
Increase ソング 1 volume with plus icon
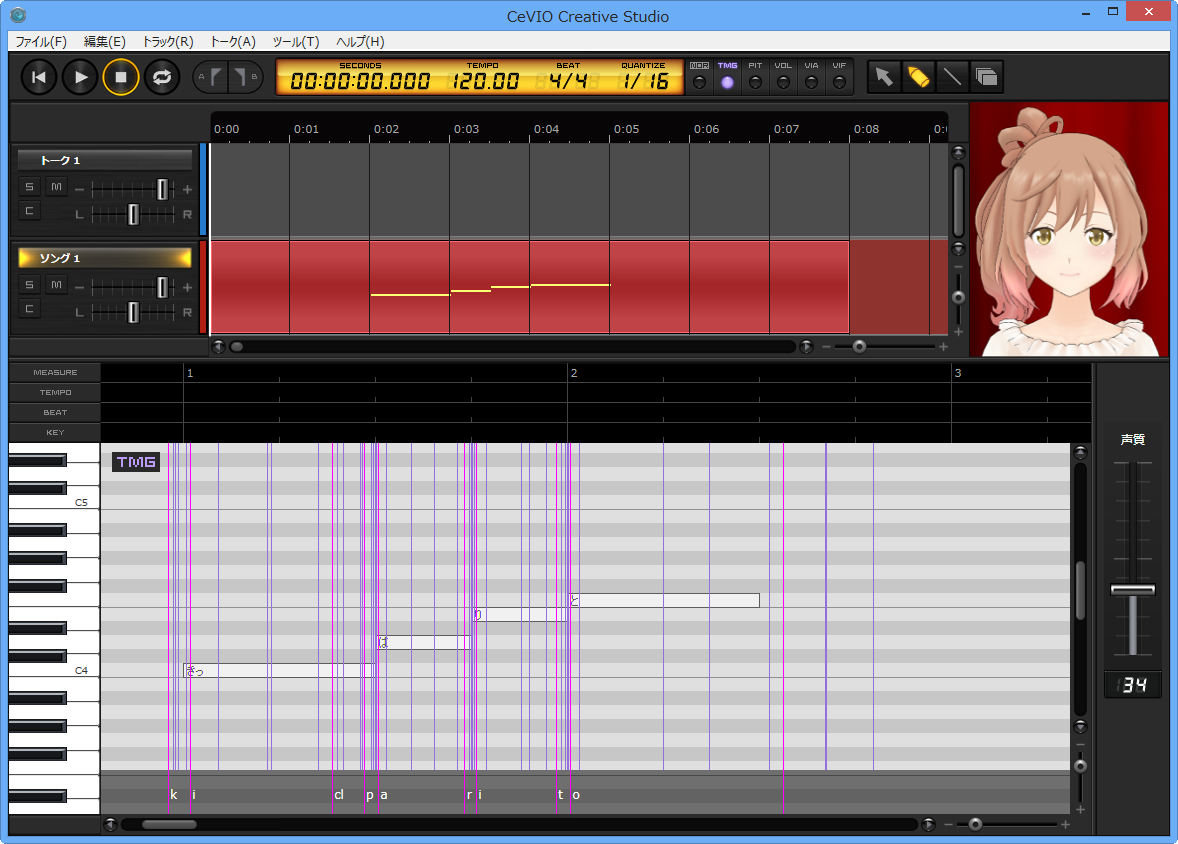[187, 287]
